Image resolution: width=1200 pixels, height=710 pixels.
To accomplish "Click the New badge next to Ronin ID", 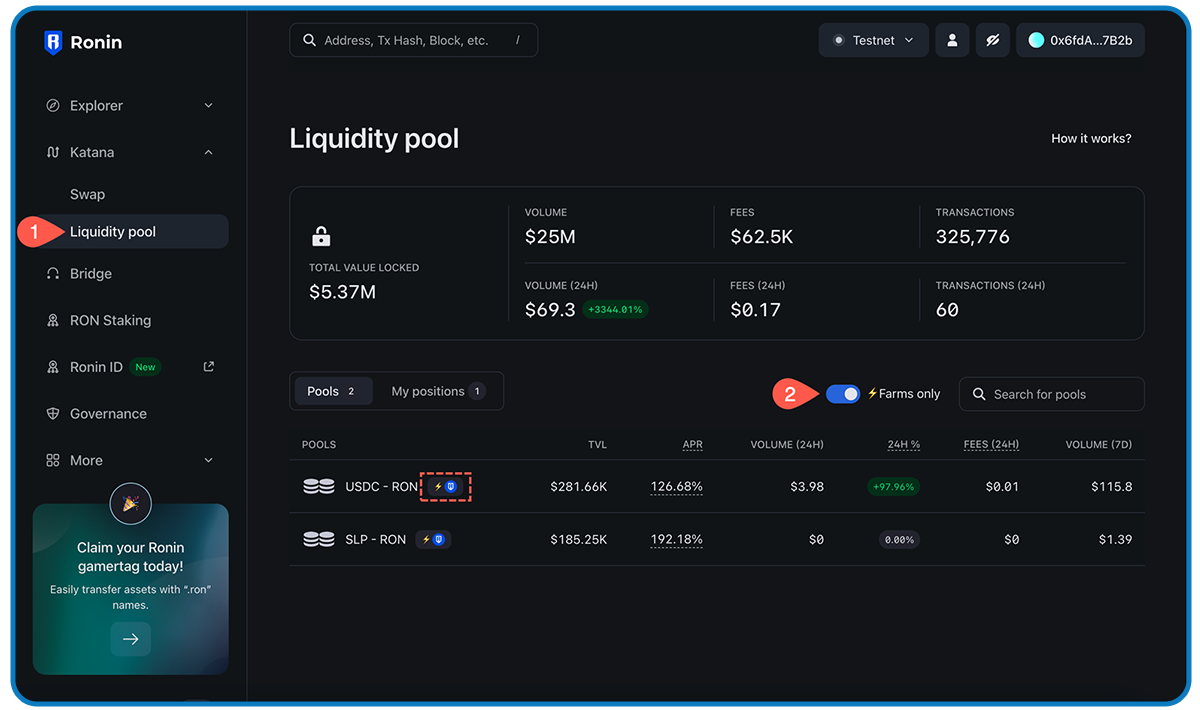I will pos(145,367).
